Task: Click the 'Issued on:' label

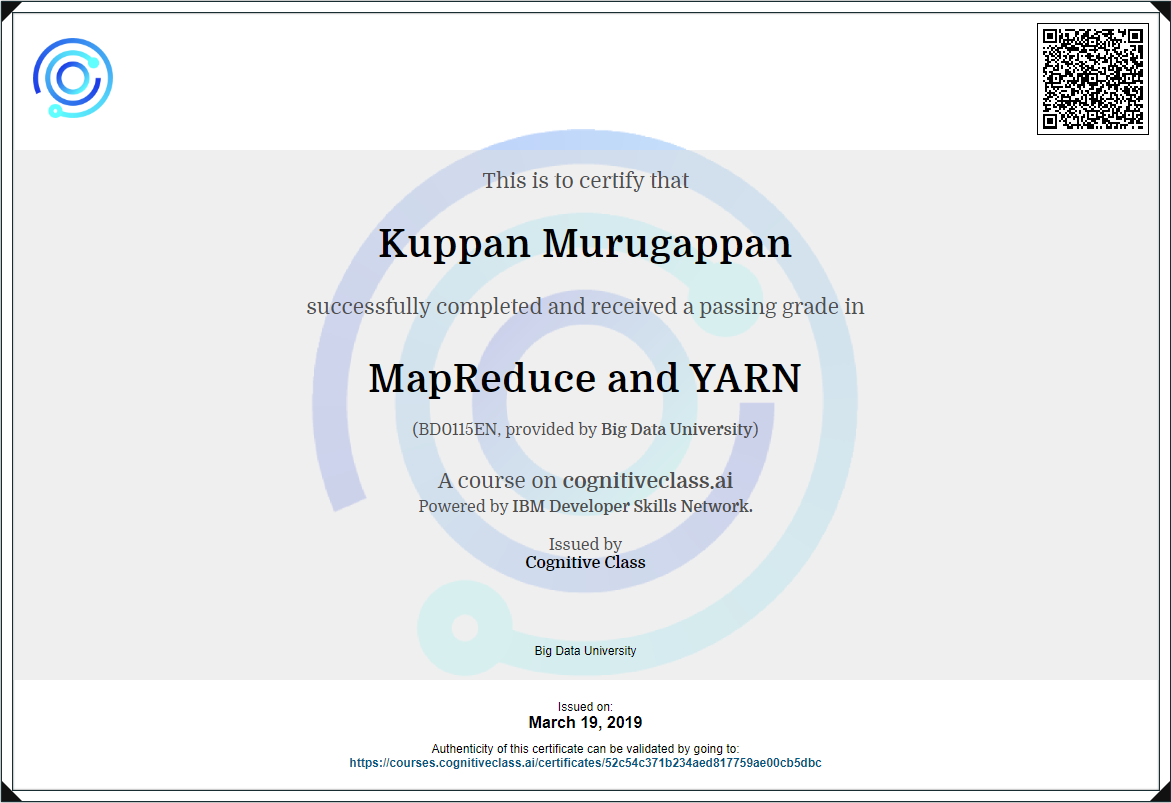Action: (586, 707)
